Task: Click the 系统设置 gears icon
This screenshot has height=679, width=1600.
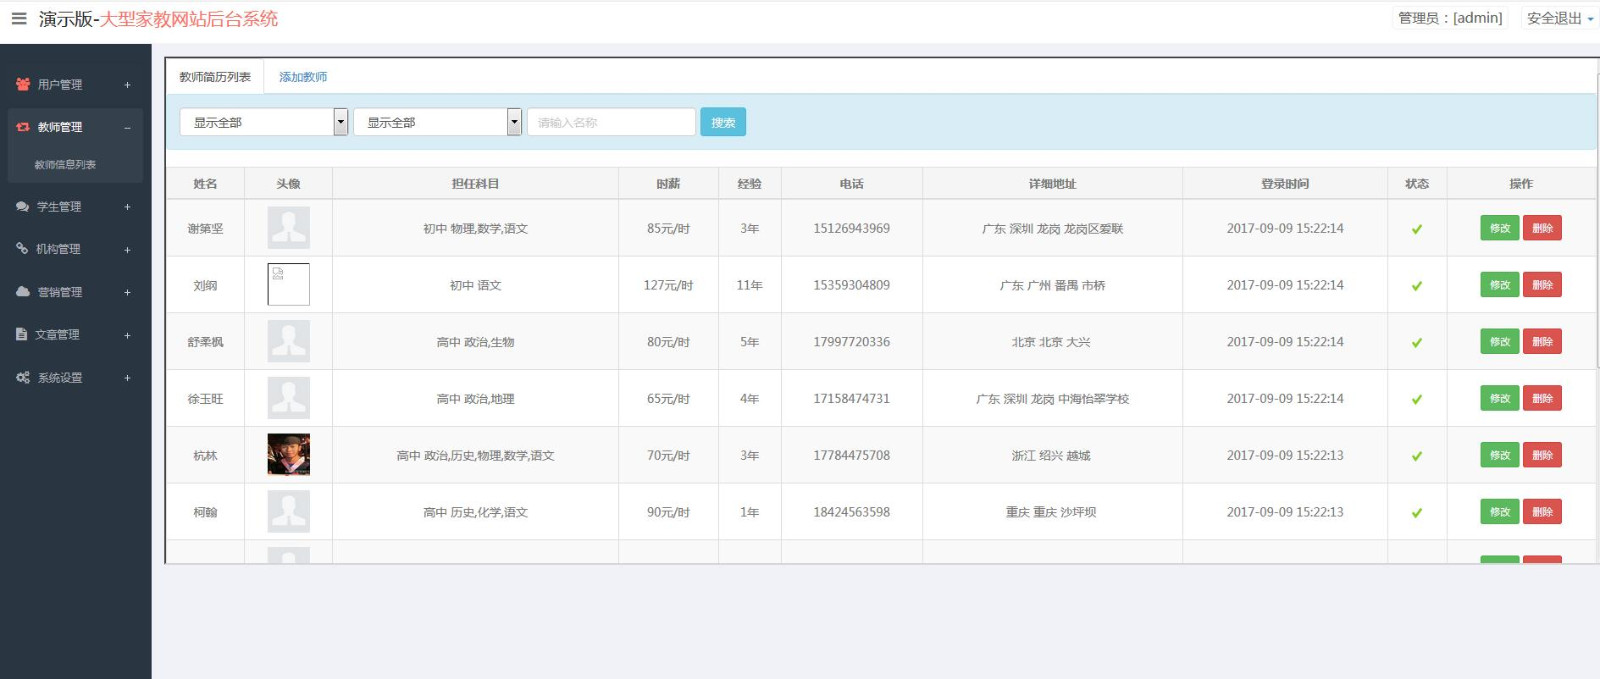Action: [23, 378]
